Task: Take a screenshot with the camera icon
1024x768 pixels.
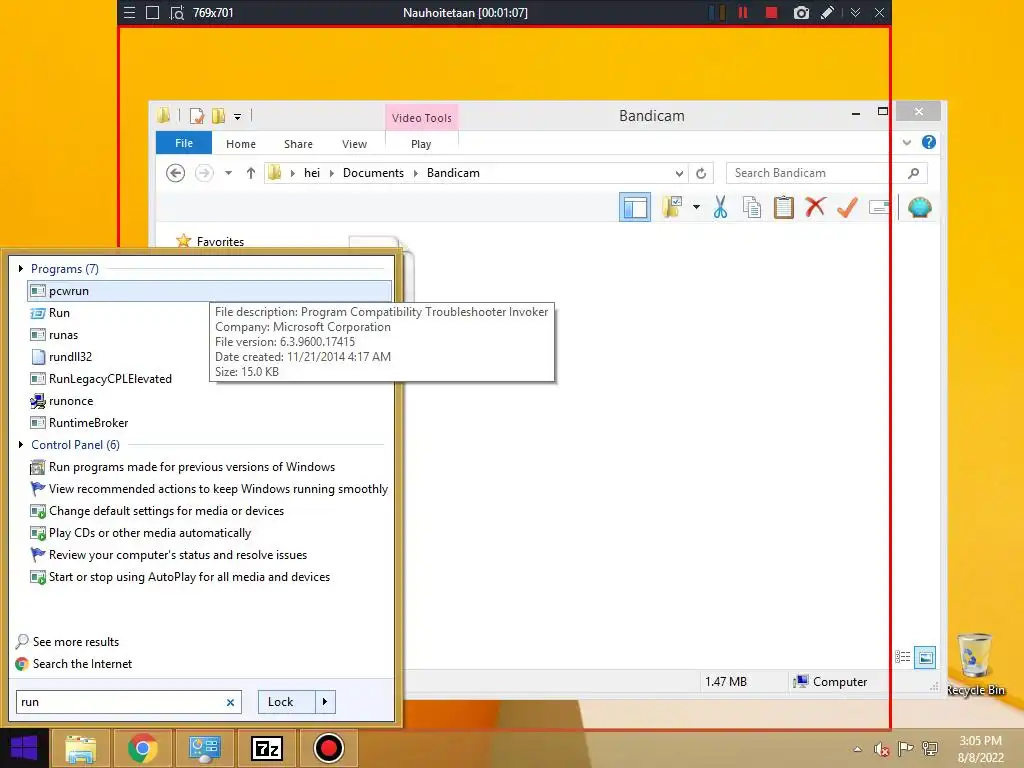Action: [x=801, y=12]
